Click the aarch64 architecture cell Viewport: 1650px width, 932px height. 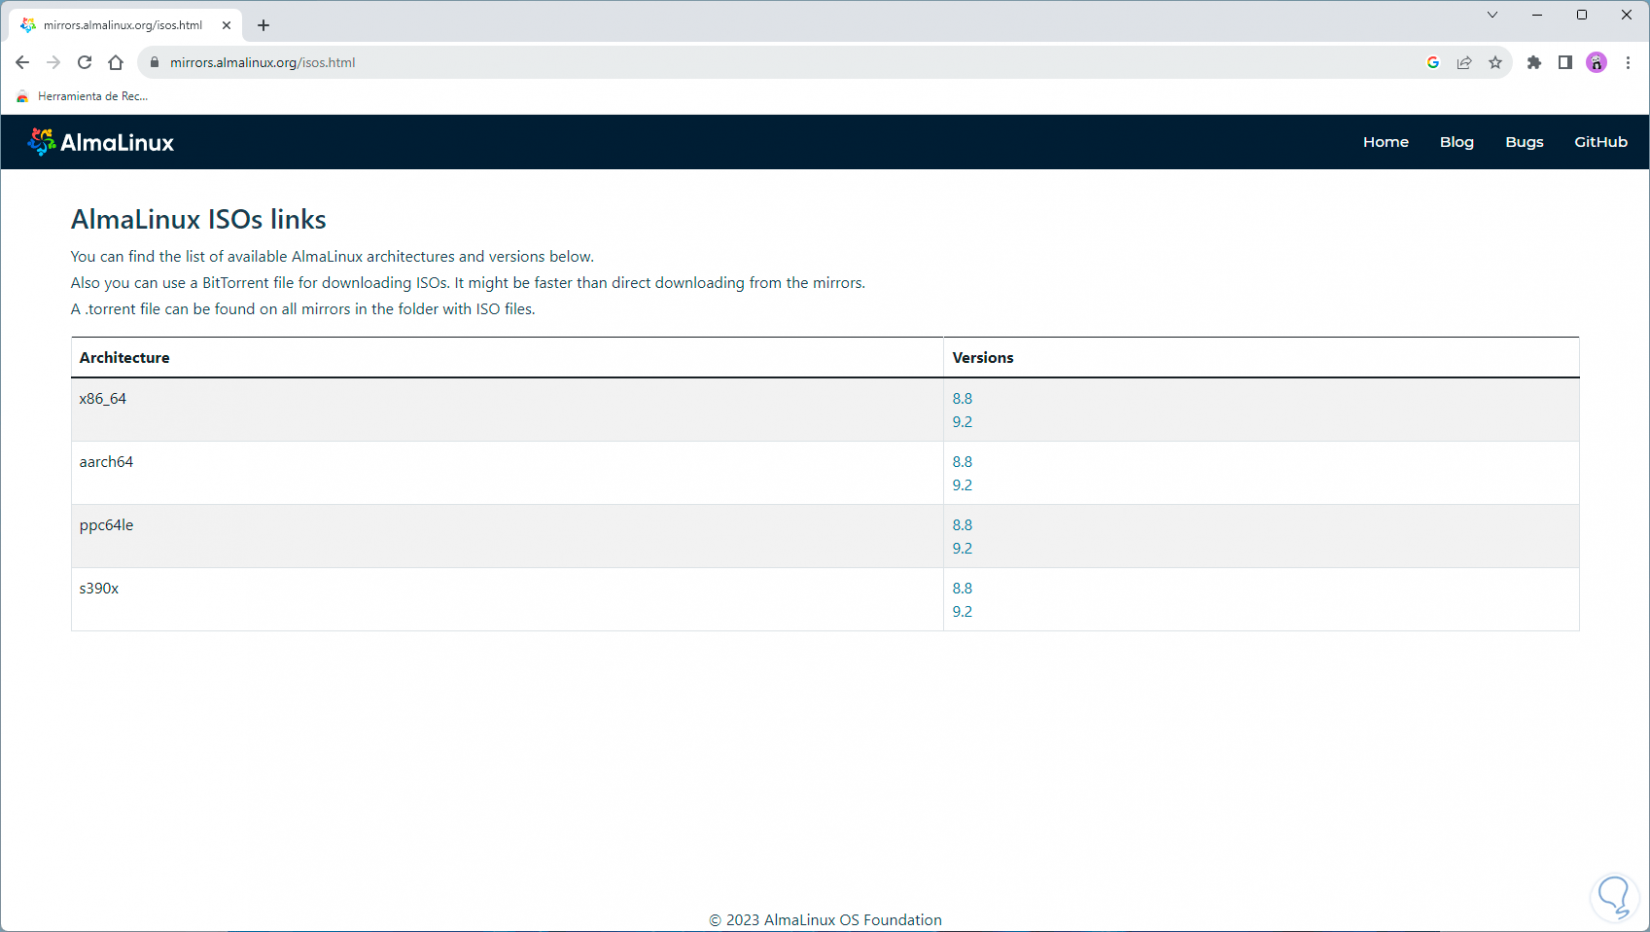pos(507,473)
